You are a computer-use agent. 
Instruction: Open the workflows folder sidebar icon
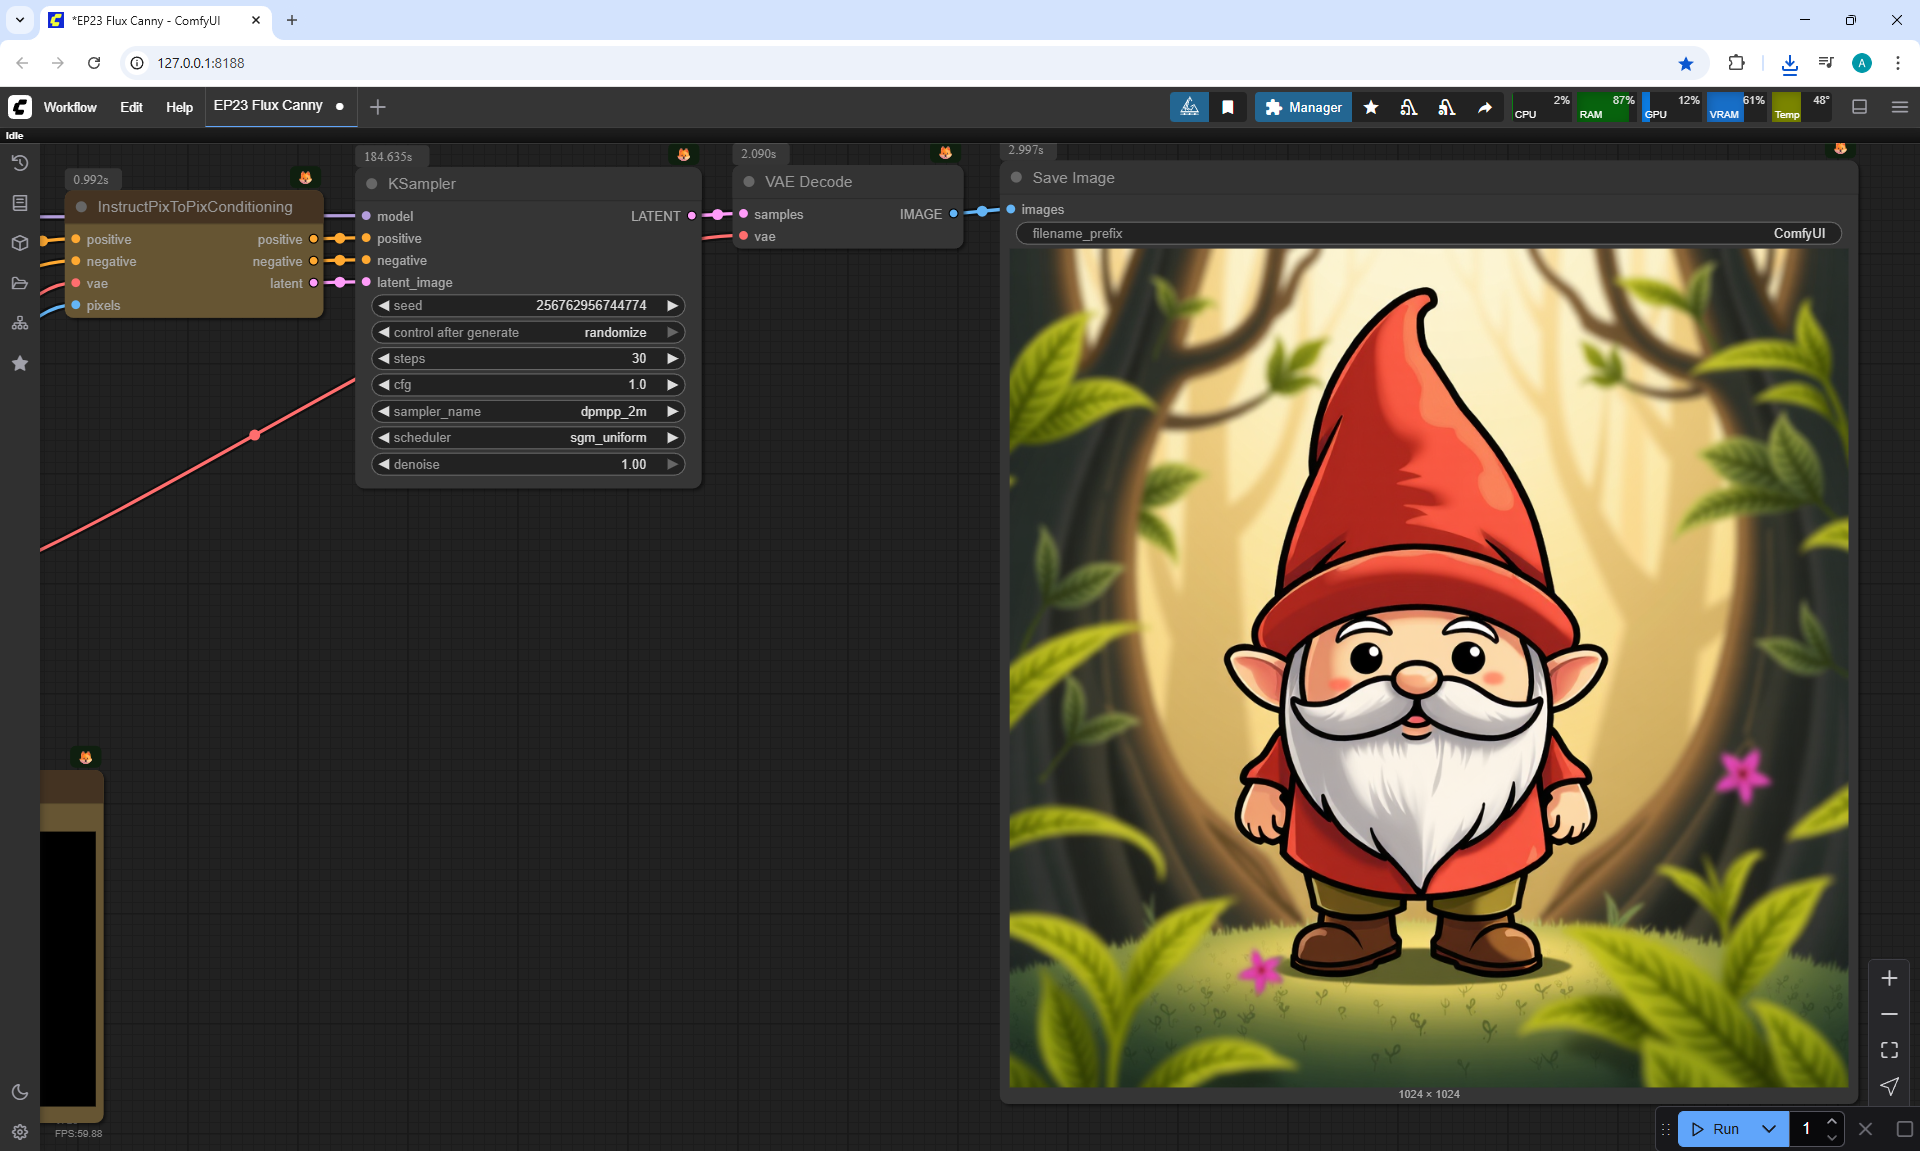point(20,283)
